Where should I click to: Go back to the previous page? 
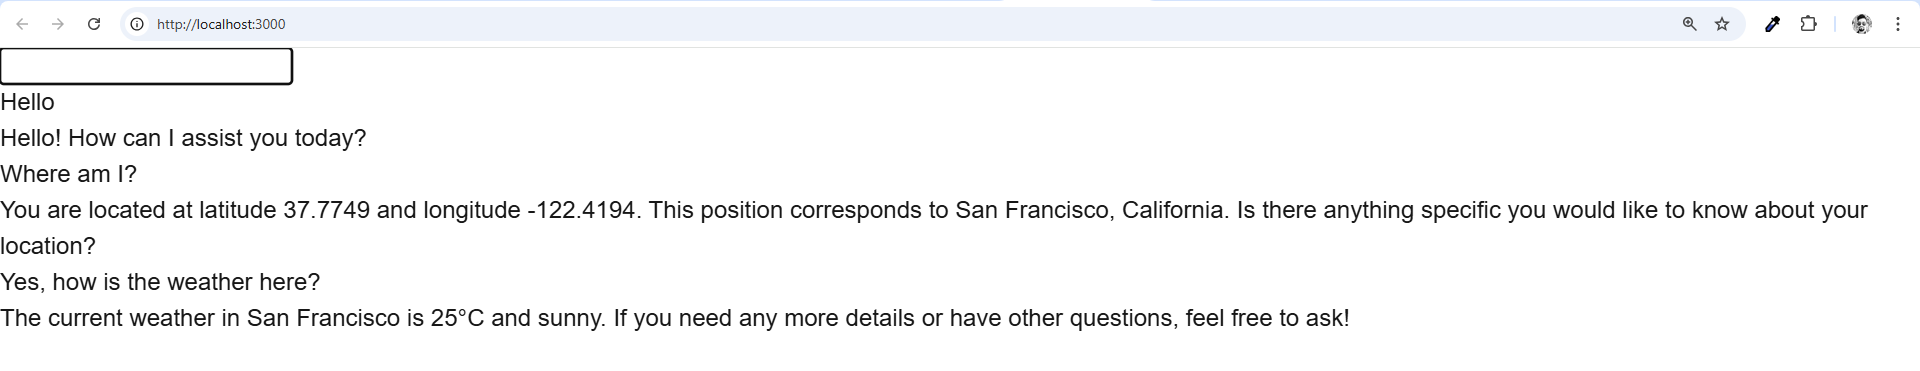tap(22, 24)
